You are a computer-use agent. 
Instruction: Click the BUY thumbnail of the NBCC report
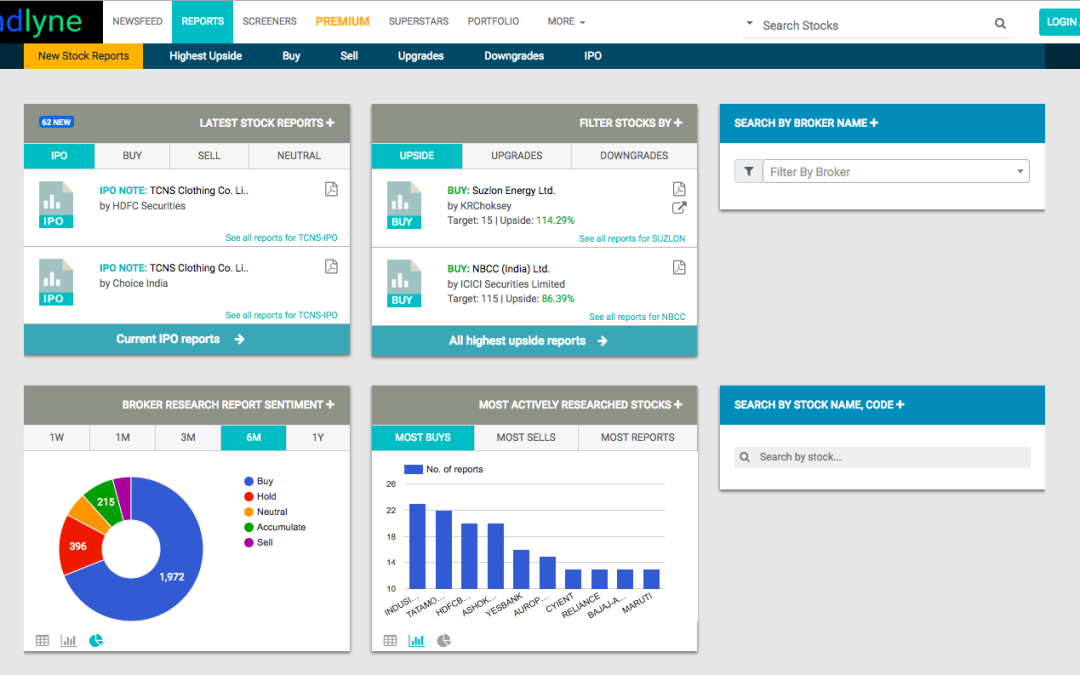pyautogui.click(x=404, y=283)
